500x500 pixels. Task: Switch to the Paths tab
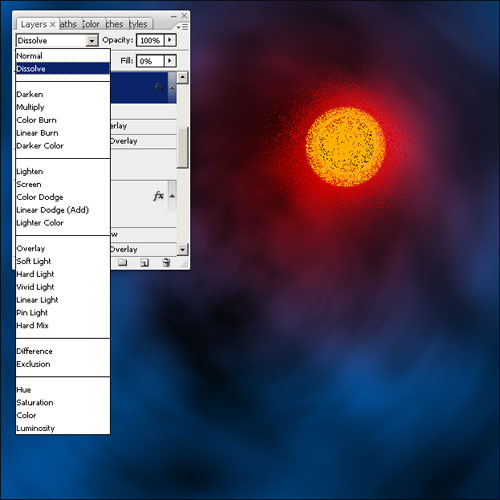[68, 24]
